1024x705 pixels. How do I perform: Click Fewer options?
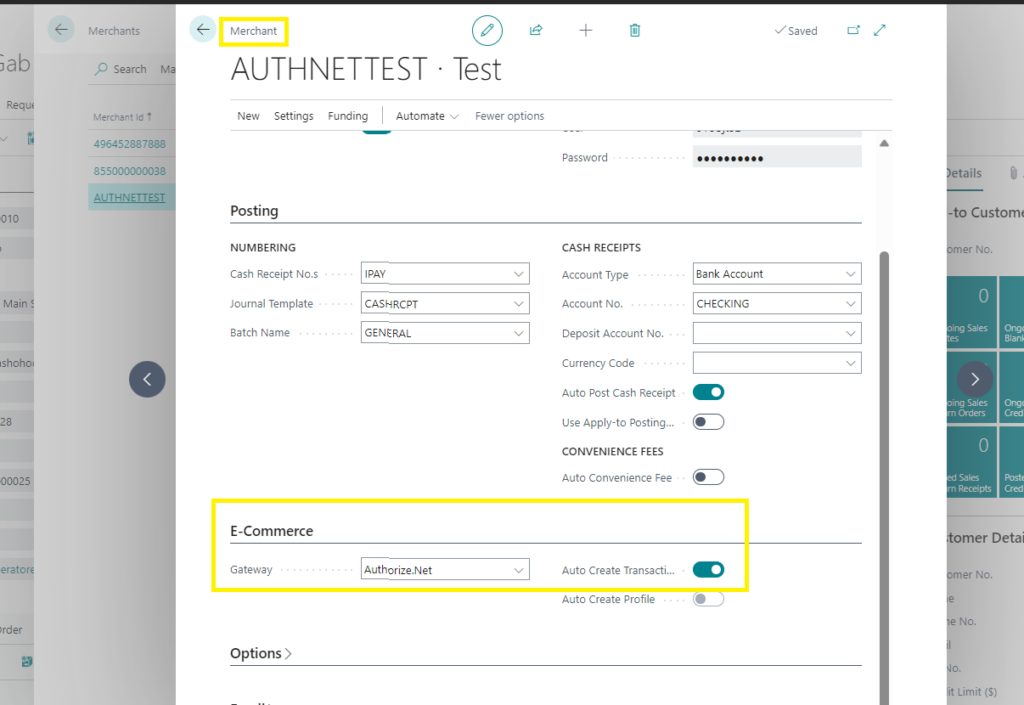click(509, 115)
